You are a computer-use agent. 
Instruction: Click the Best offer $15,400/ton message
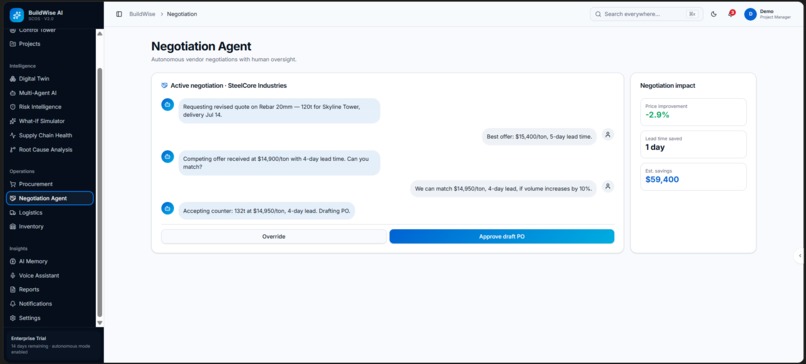[x=539, y=137]
